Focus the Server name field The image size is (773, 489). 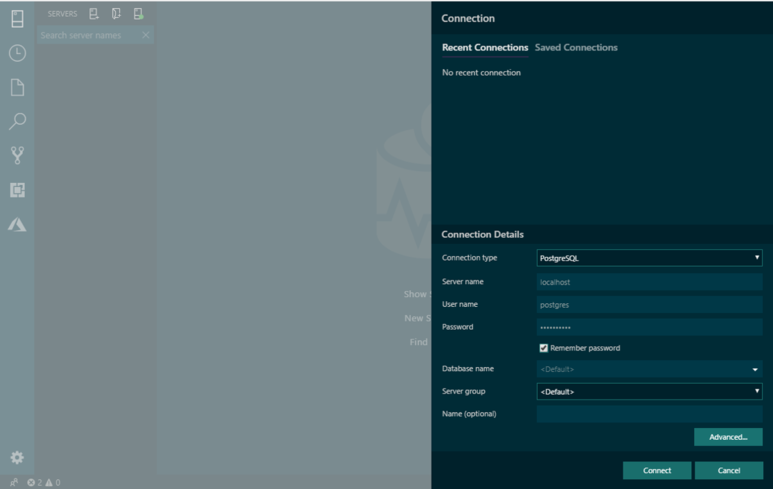click(x=649, y=282)
